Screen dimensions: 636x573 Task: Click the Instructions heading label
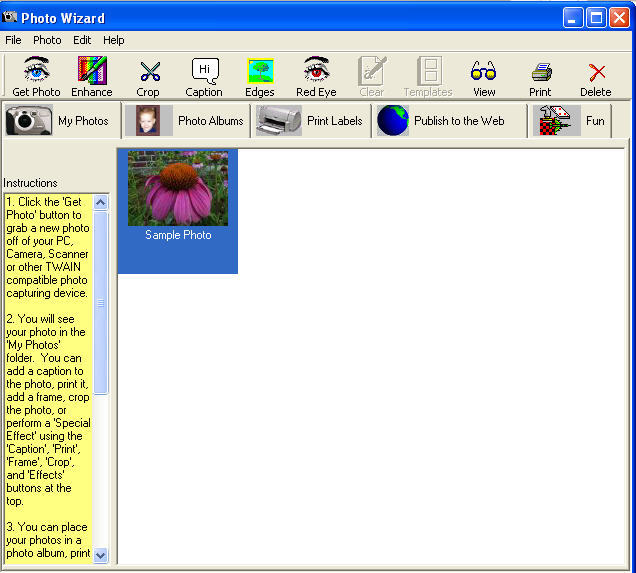click(x=30, y=183)
